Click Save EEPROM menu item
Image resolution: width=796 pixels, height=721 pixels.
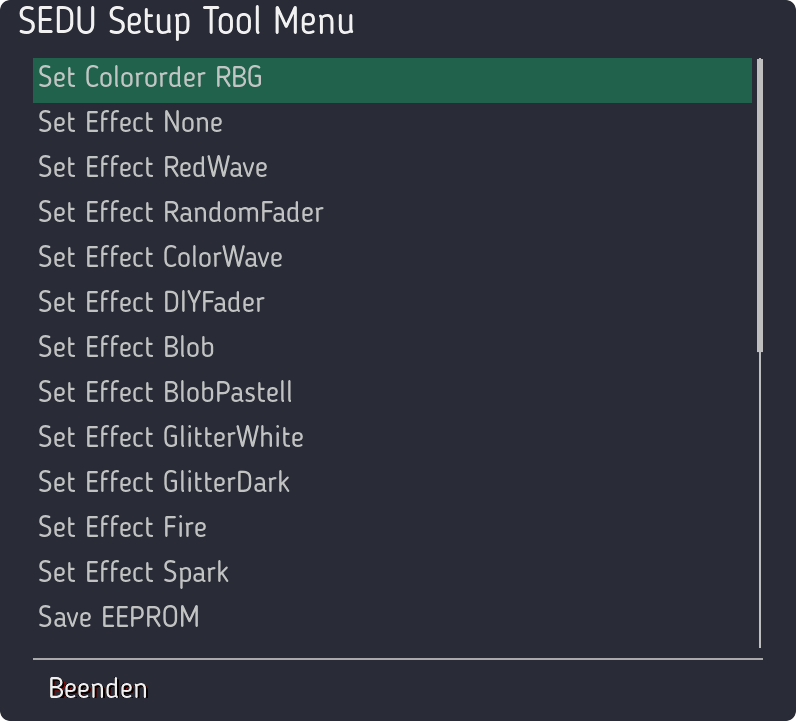click(118, 618)
